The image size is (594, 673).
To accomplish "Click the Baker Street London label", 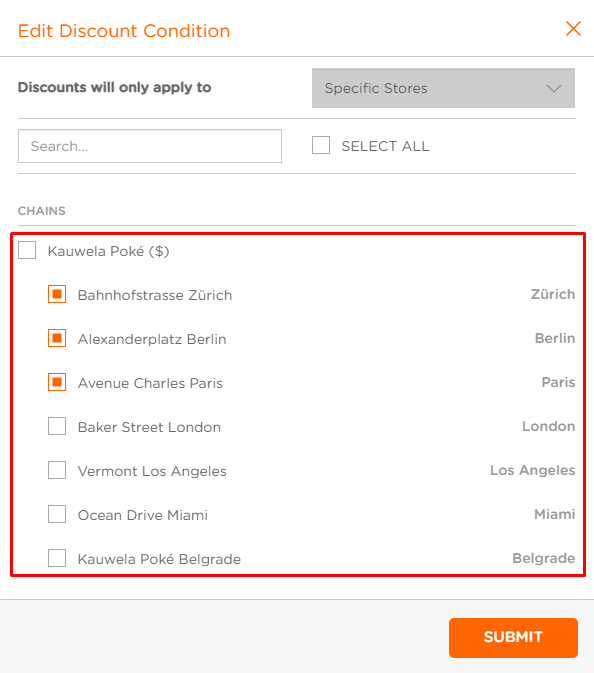I will click(149, 427).
